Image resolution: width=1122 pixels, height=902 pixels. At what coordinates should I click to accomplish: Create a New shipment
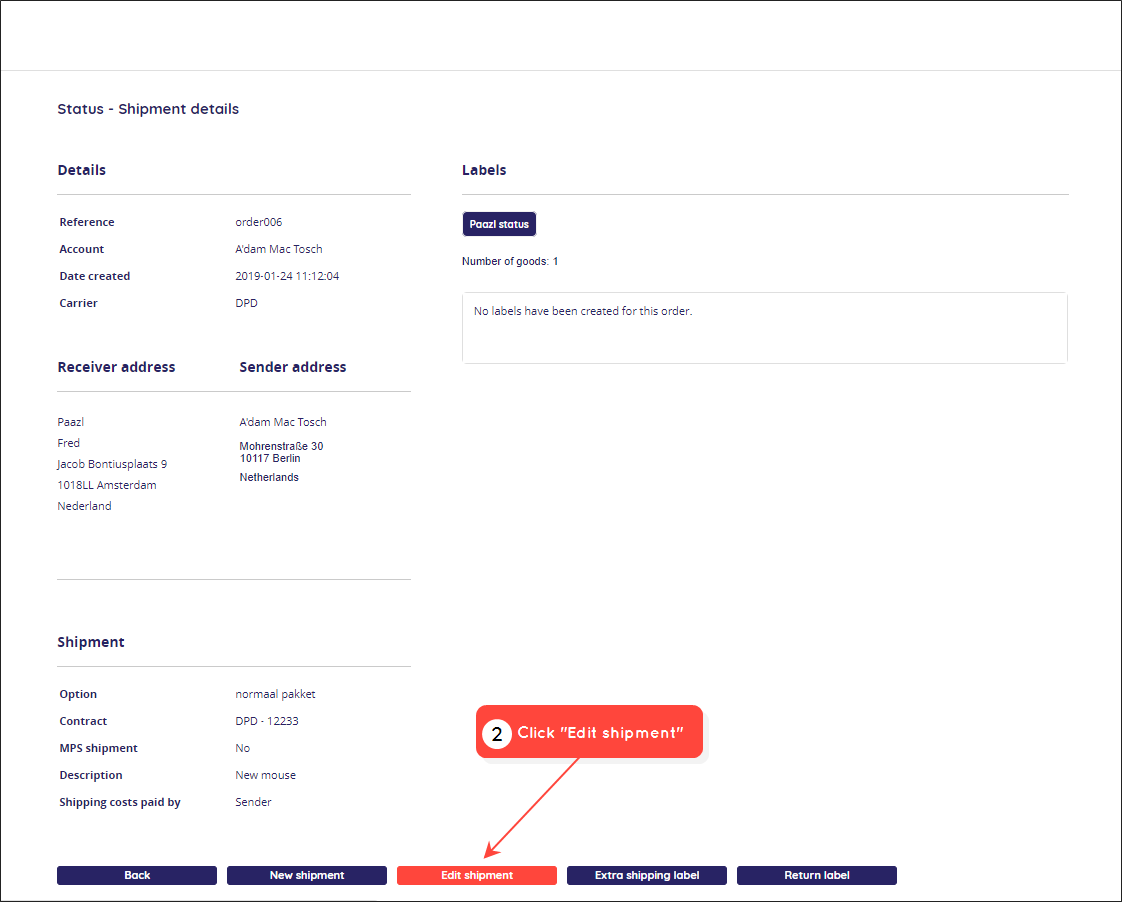pos(307,875)
